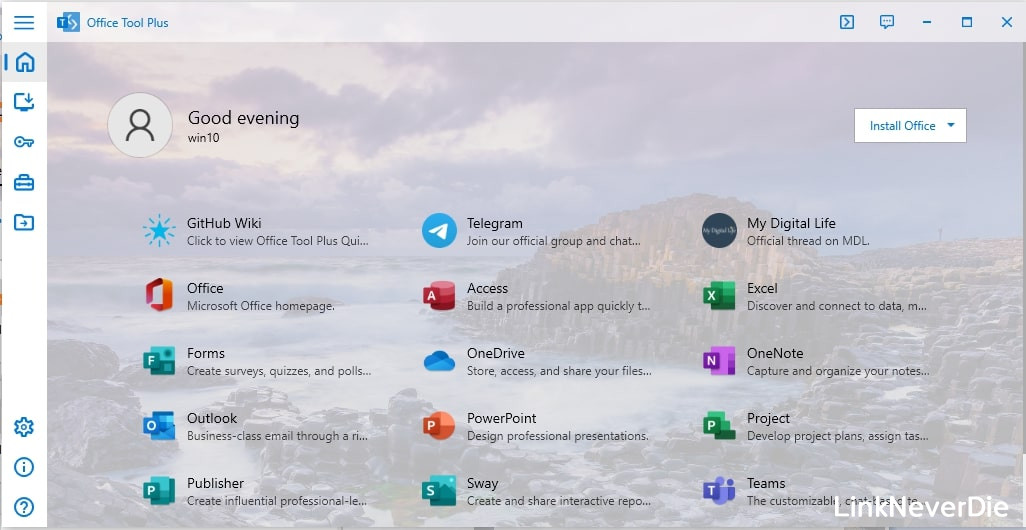The image size is (1026, 530).
Task: Open the Activate page key icon
Action: [24, 142]
